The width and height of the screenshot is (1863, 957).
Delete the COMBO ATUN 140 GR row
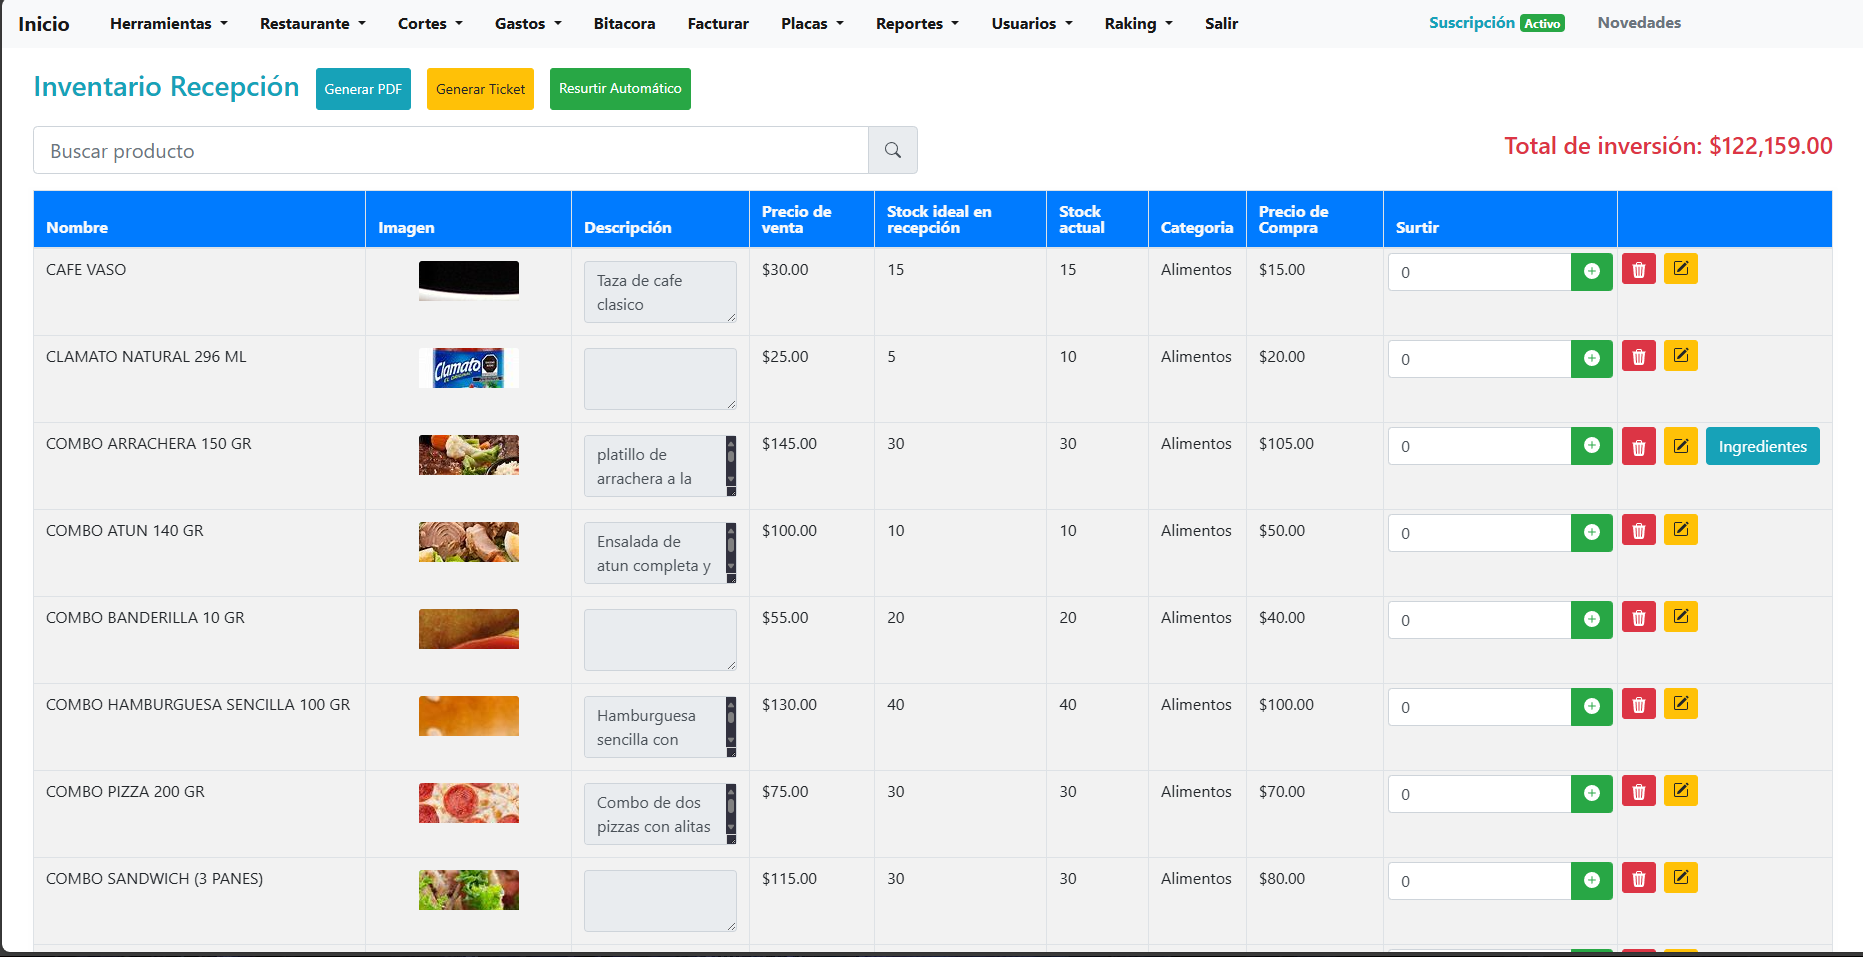pos(1638,531)
